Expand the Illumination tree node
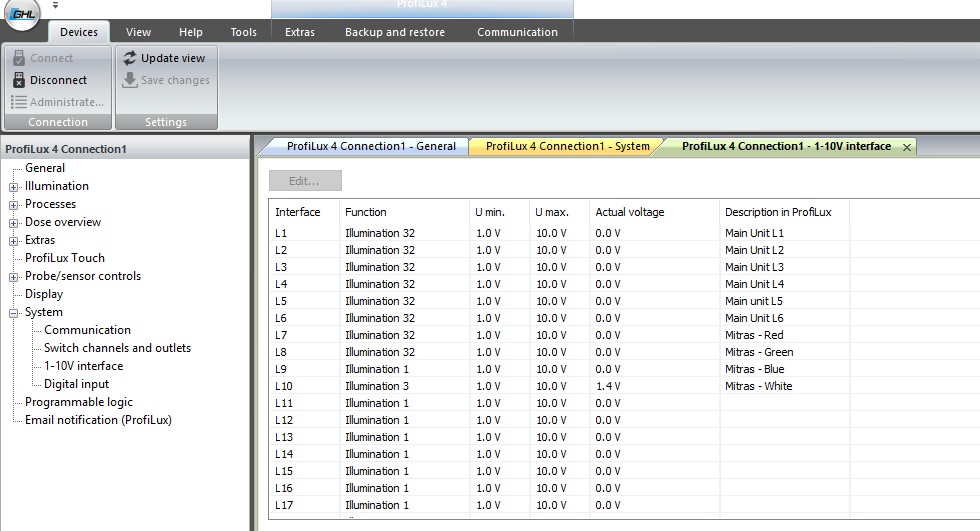Image resolution: width=980 pixels, height=531 pixels. coord(13,187)
